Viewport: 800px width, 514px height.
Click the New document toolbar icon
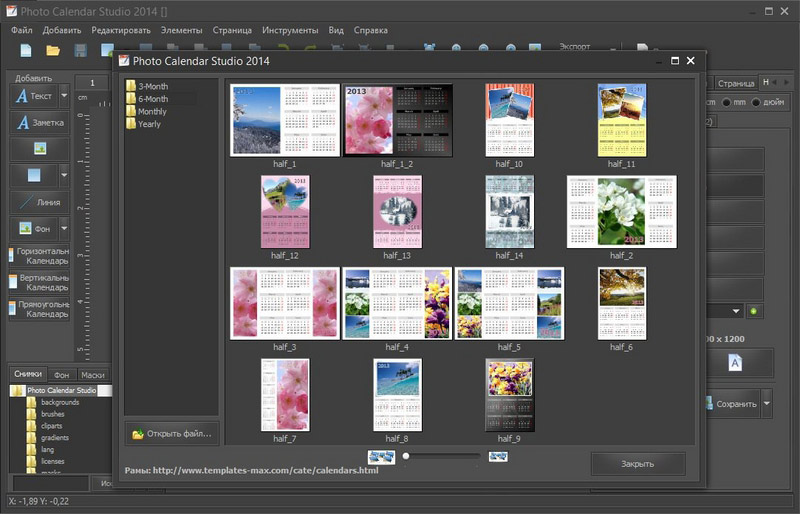26,50
